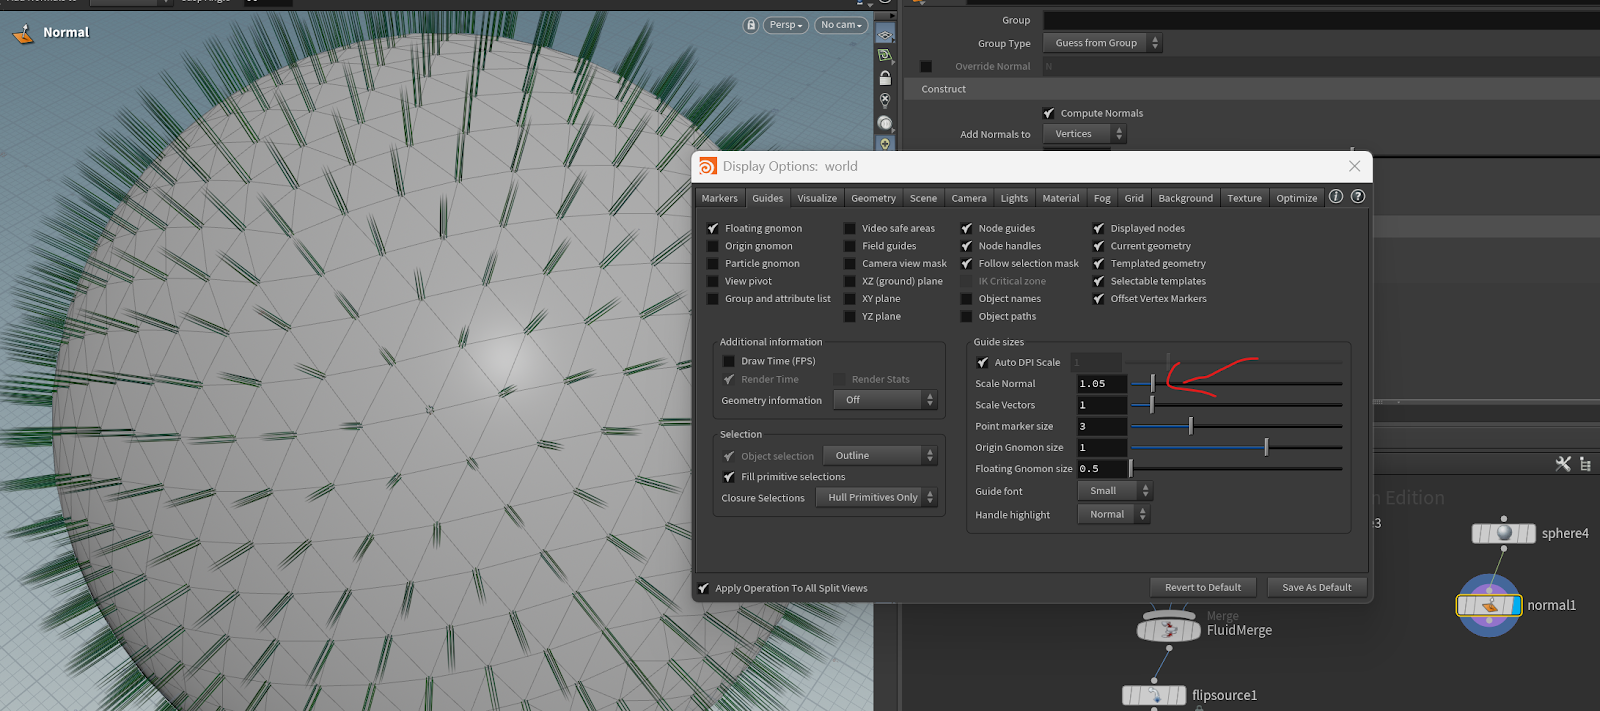Close the Display Options dialog
Viewport: 1600px width, 711px height.
(x=1354, y=166)
